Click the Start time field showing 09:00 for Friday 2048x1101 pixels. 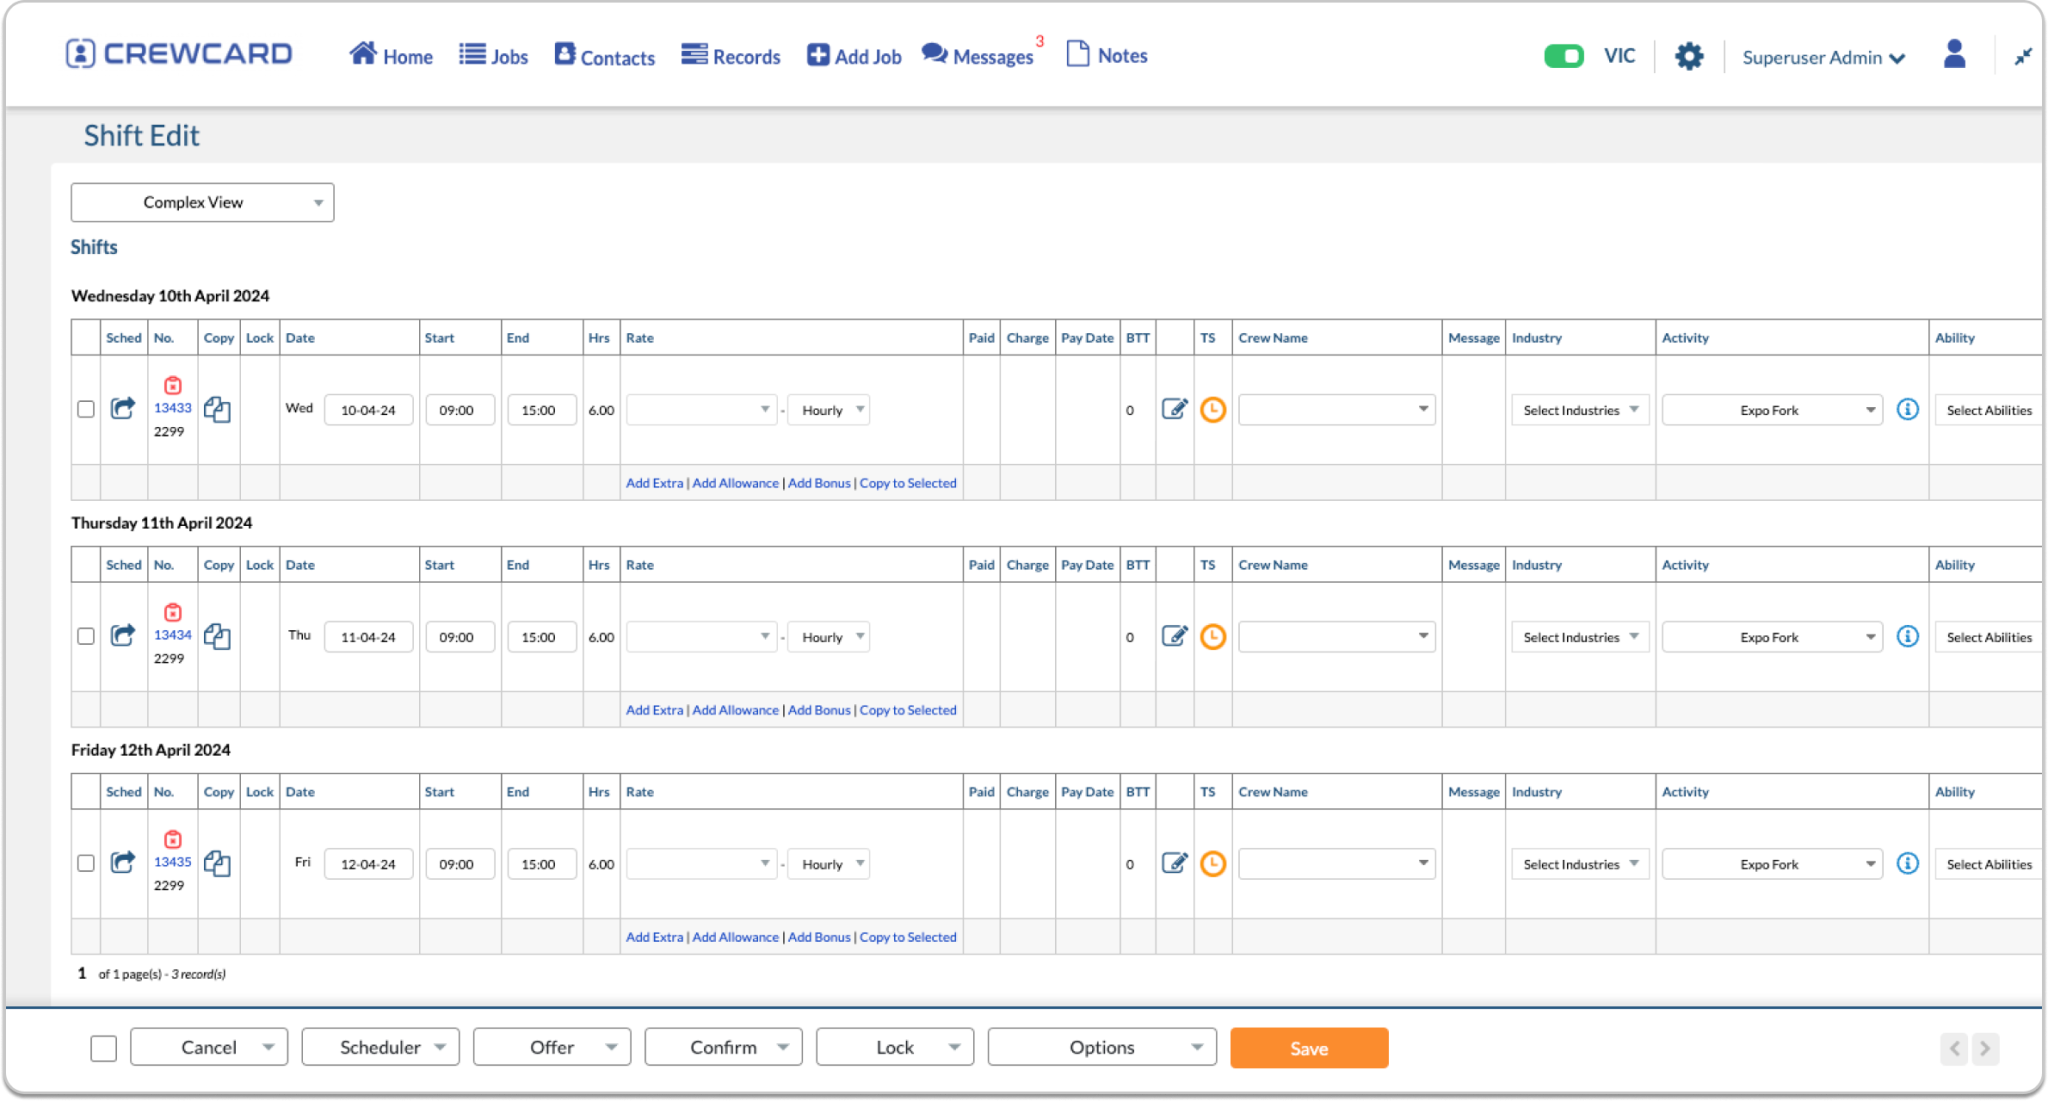460,863
